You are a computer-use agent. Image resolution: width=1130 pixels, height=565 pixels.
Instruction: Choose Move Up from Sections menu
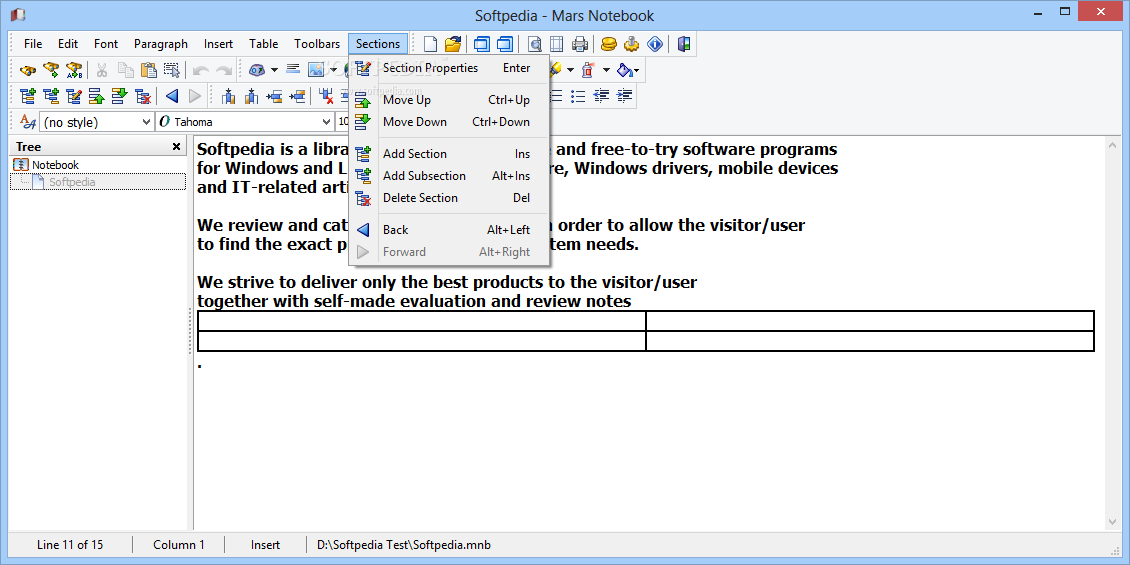pyautogui.click(x=449, y=99)
